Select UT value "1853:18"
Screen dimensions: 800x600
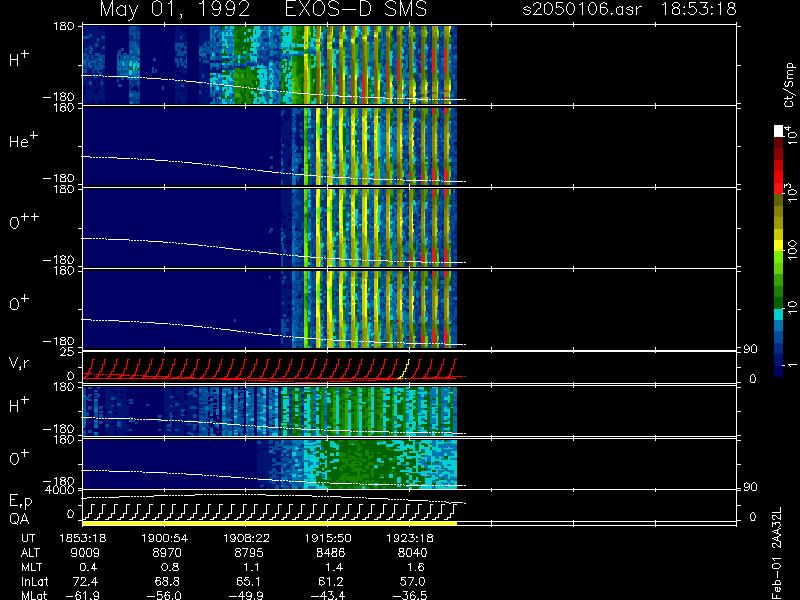tap(83, 538)
